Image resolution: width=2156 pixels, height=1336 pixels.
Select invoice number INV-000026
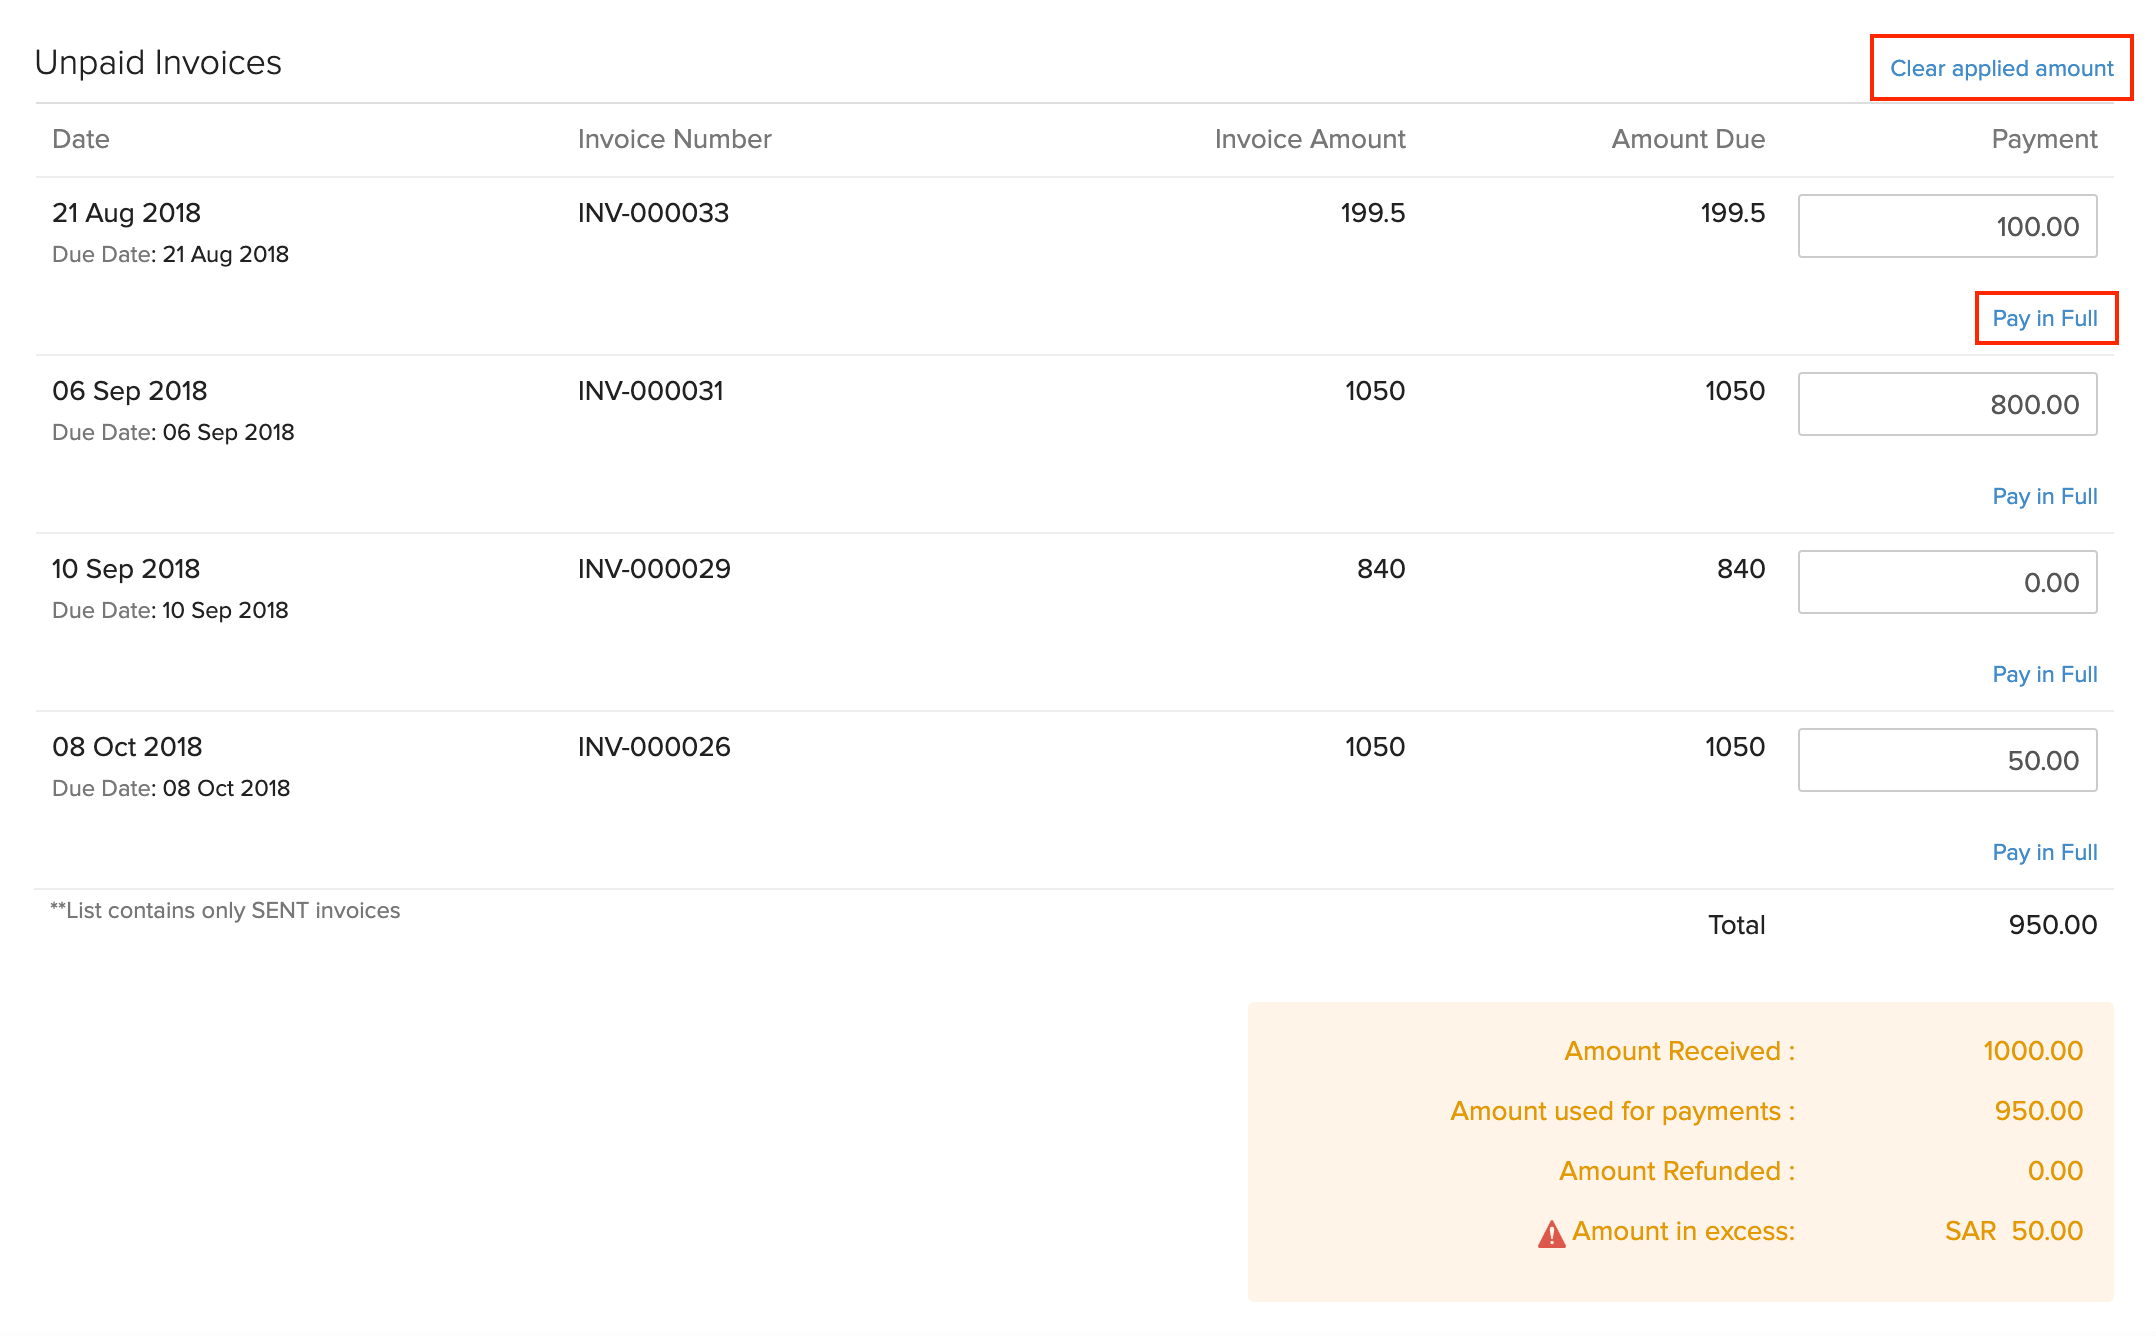tap(654, 747)
